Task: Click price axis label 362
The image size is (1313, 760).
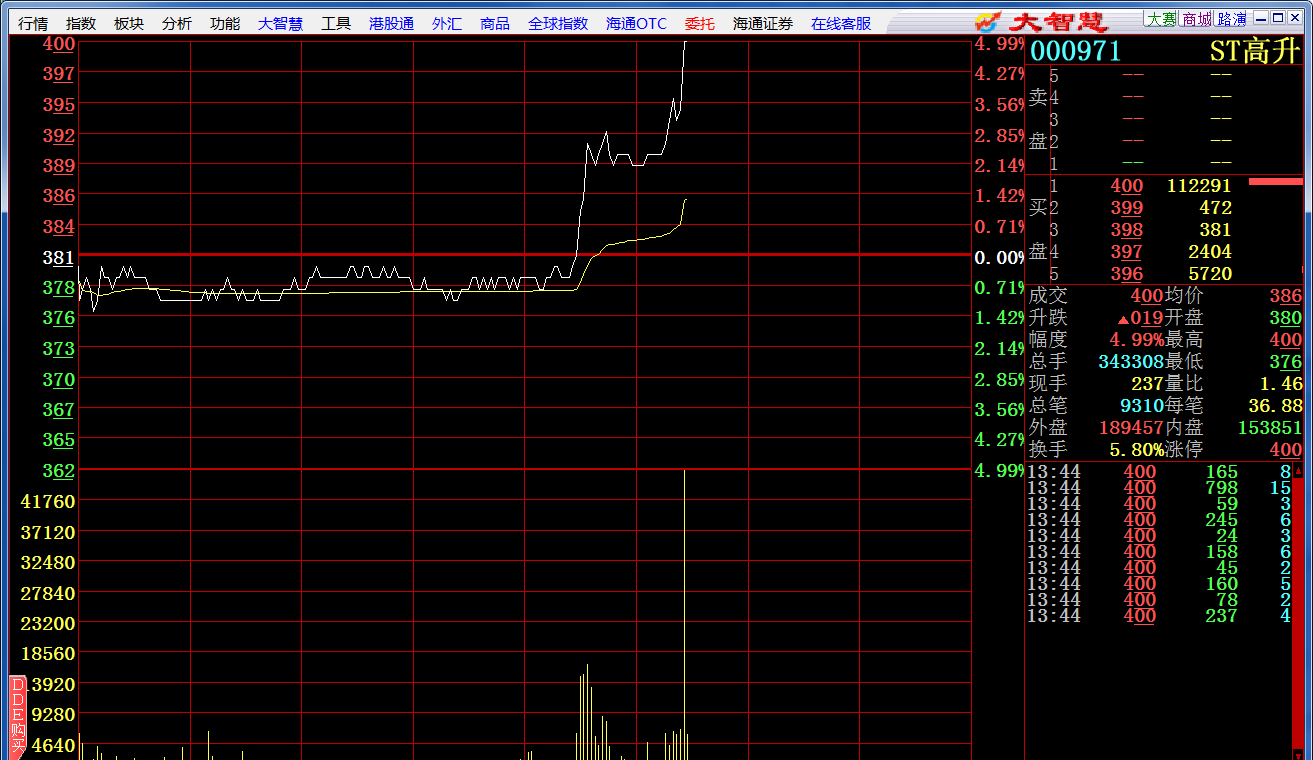Action: pyautogui.click(x=58, y=470)
